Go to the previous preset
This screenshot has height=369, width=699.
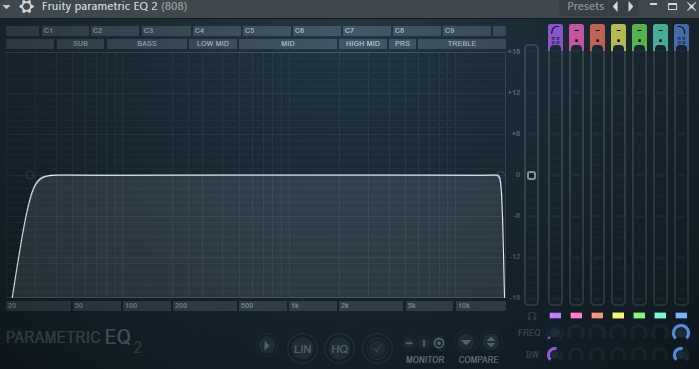pyautogui.click(x=616, y=7)
